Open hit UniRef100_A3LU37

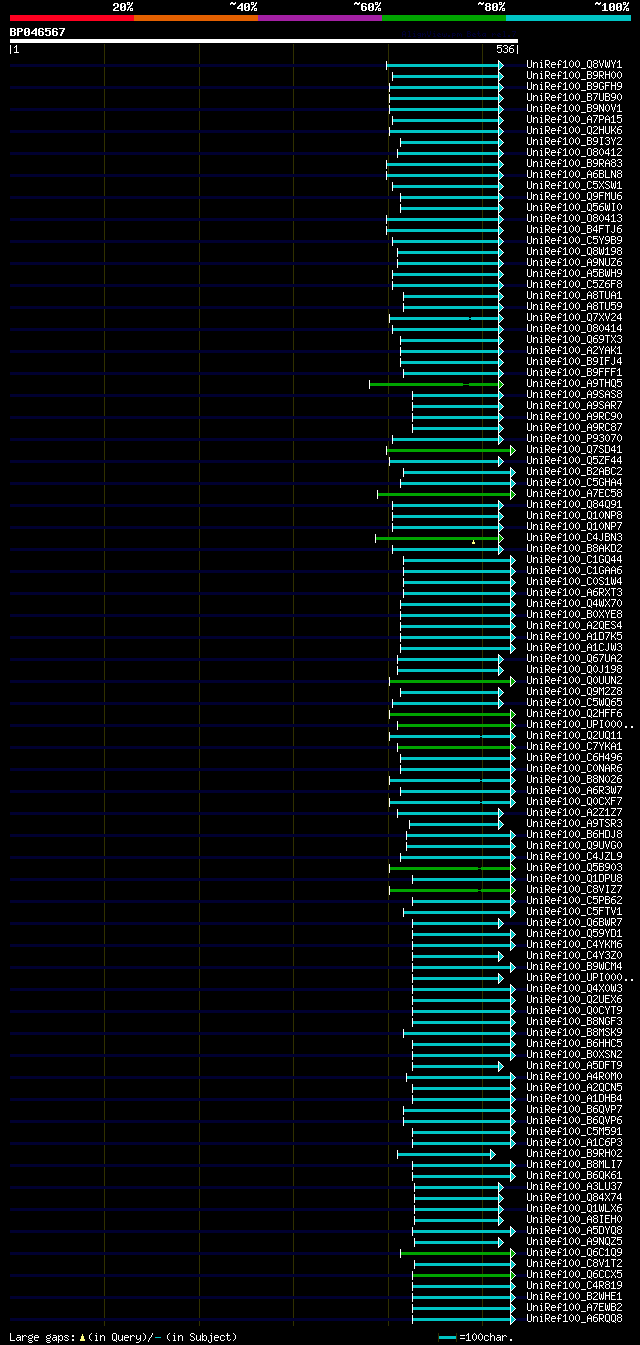574,1186
